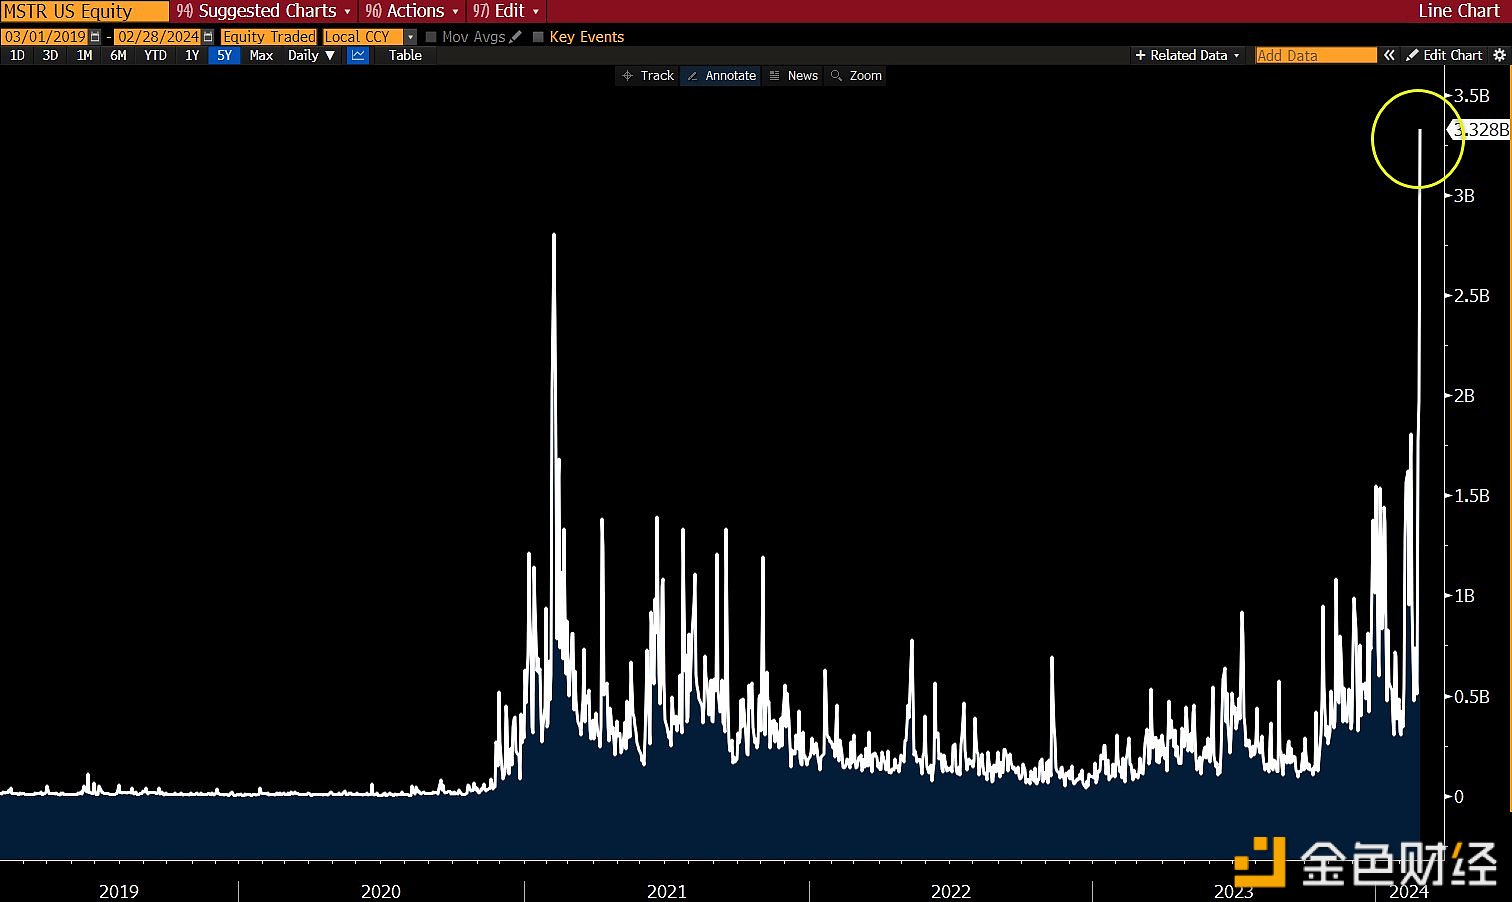Click the Equity Traded field

tap(269, 37)
